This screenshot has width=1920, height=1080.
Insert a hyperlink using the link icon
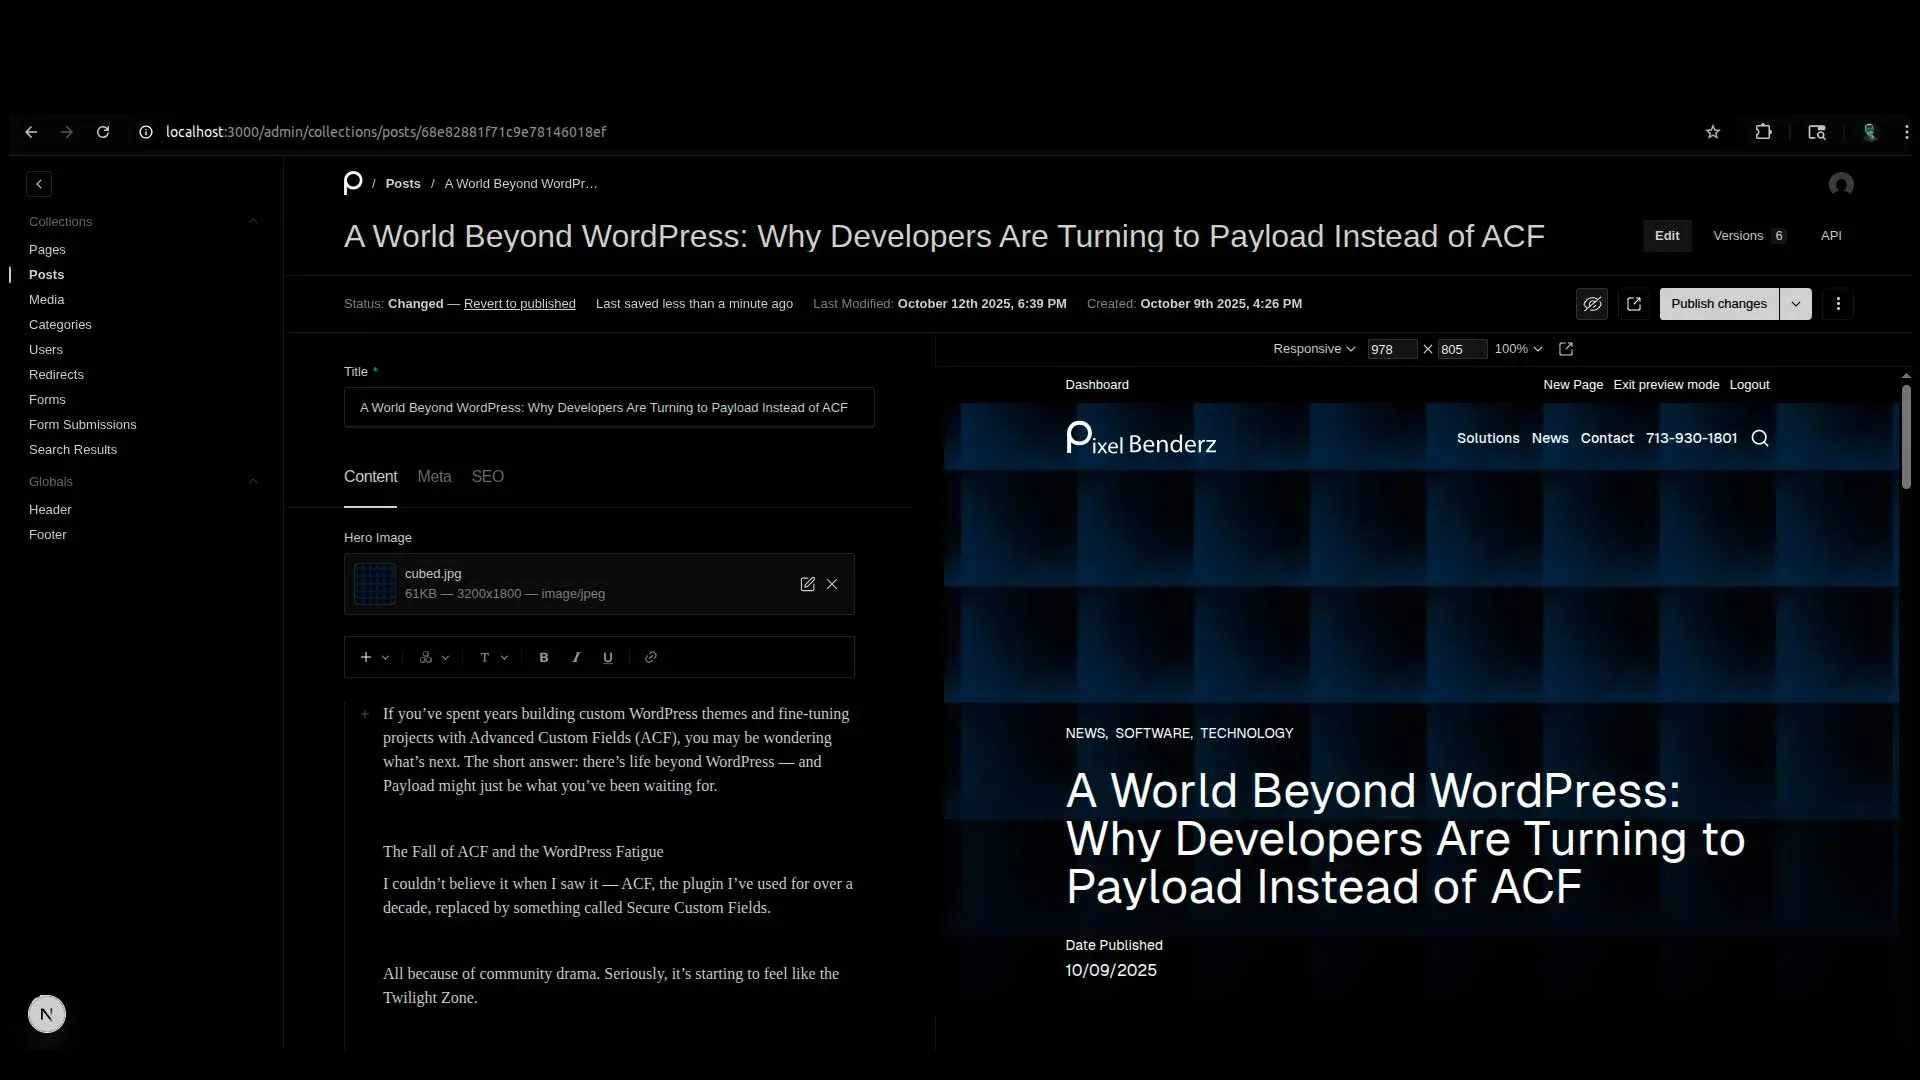651,657
